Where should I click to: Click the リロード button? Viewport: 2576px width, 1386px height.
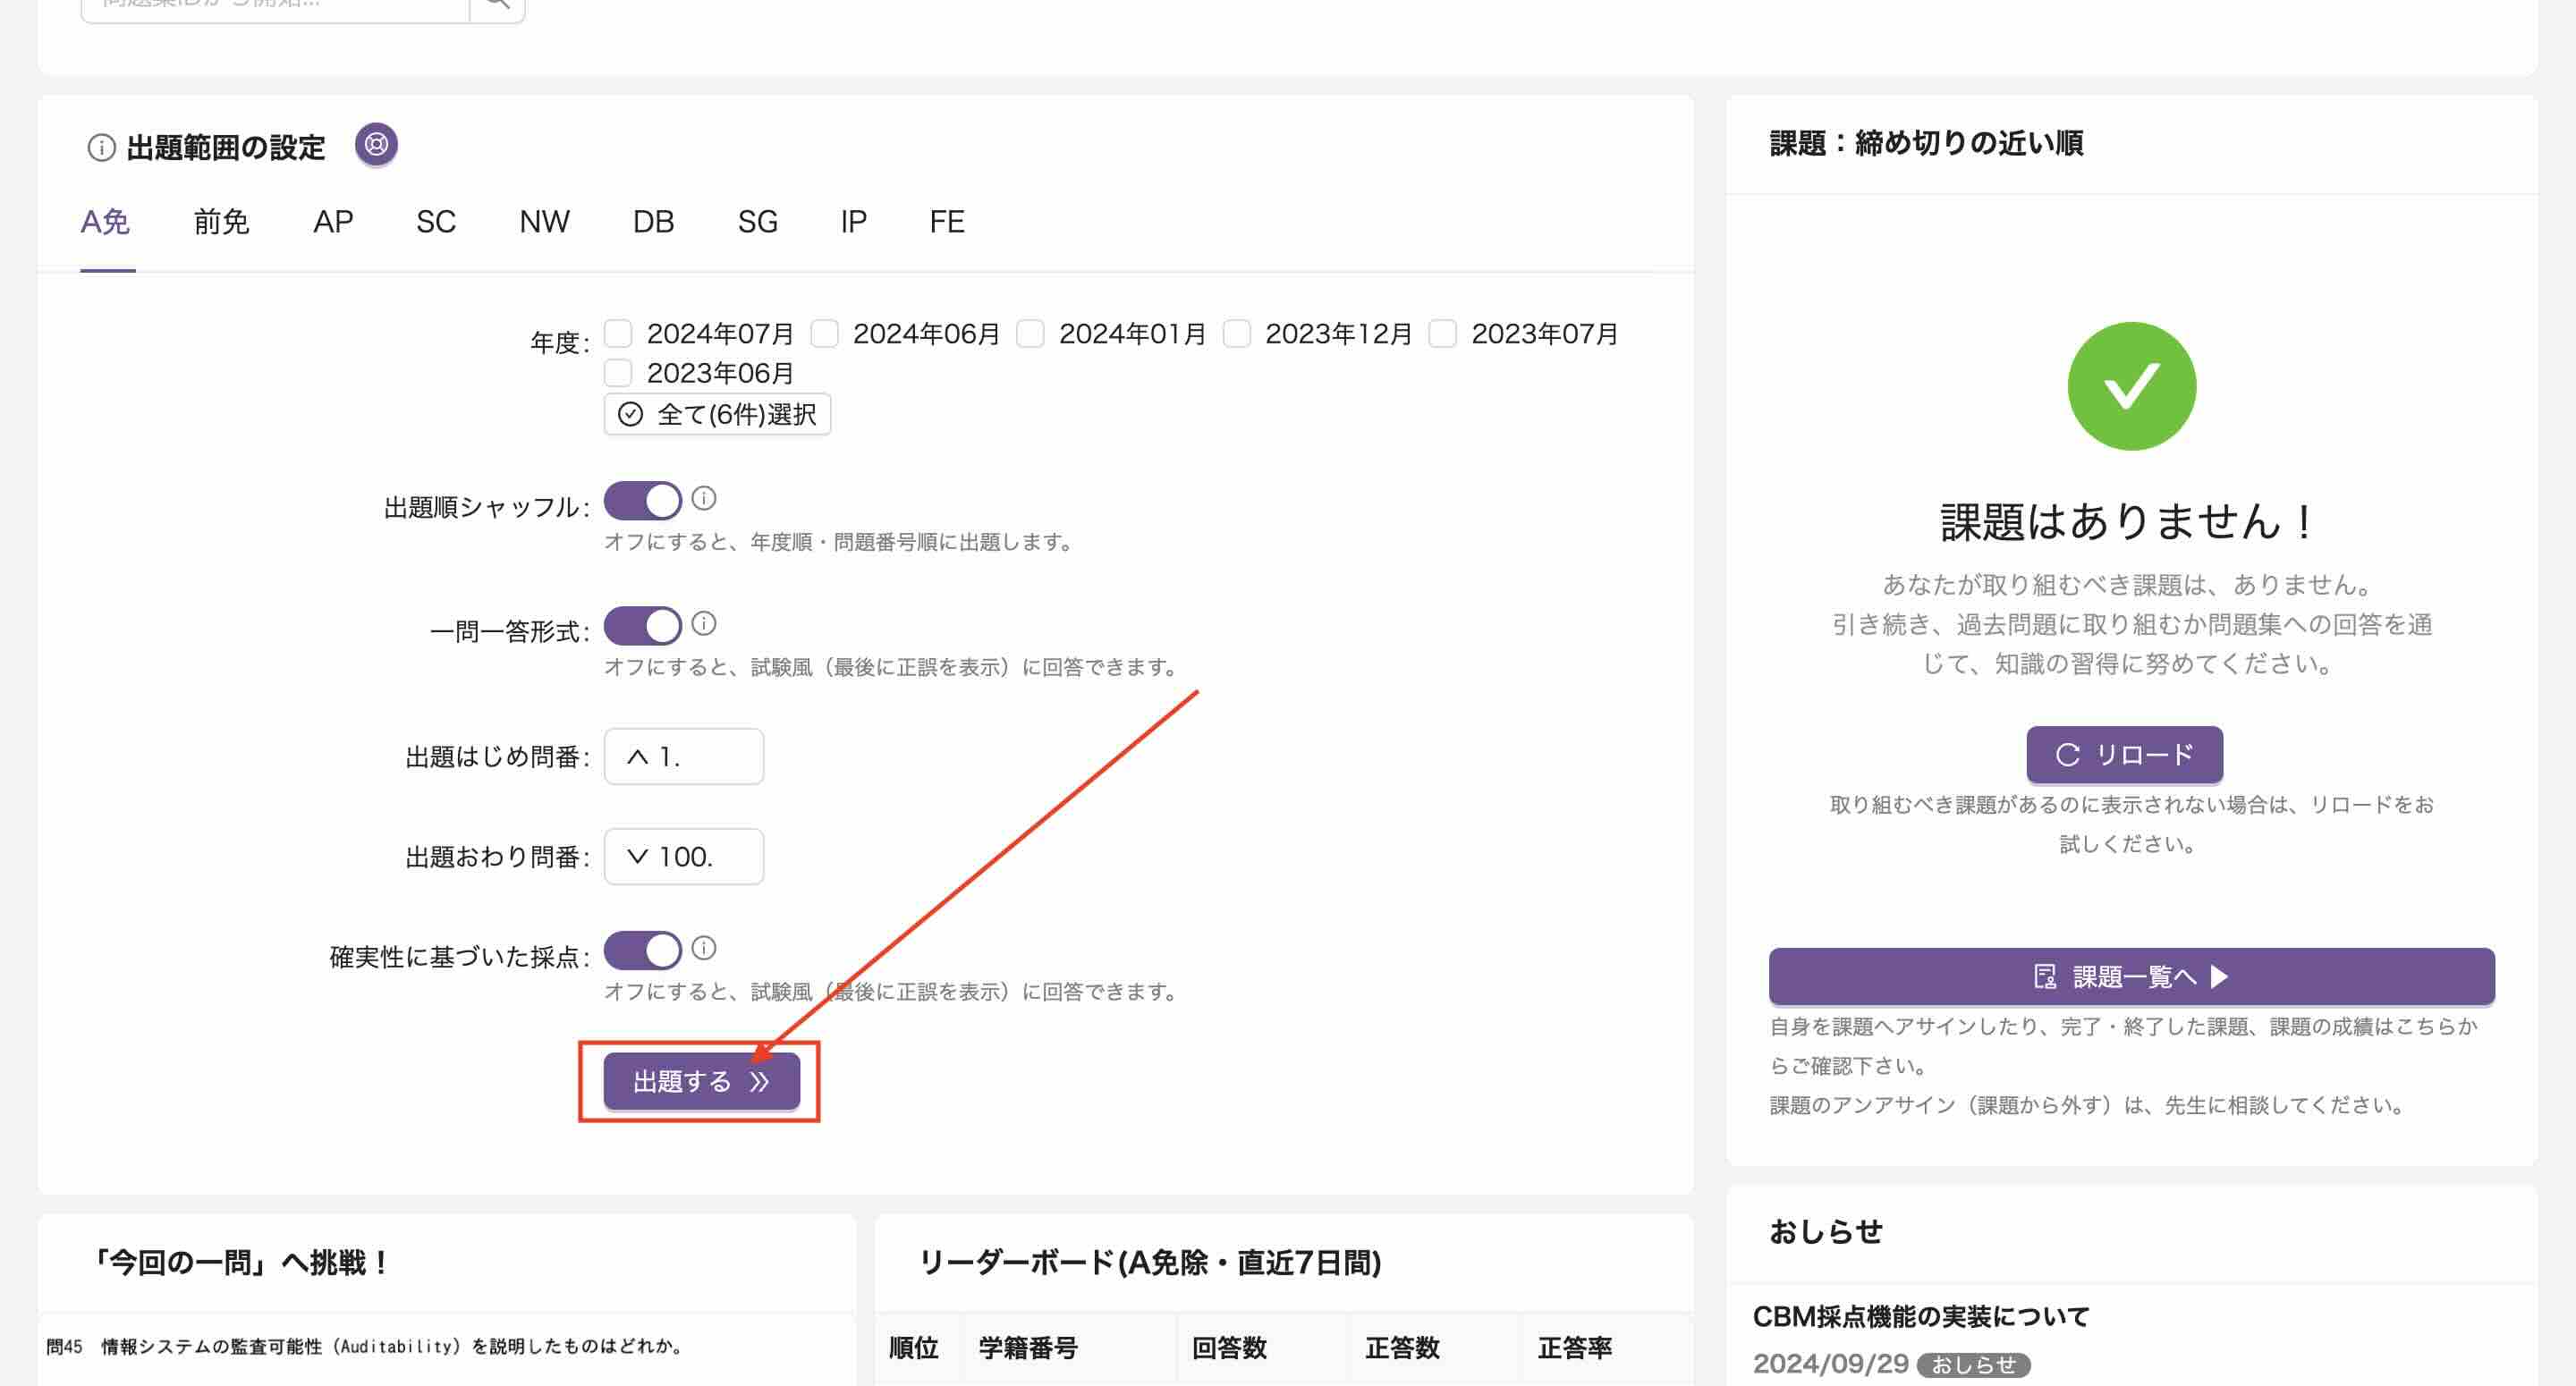coord(2124,755)
